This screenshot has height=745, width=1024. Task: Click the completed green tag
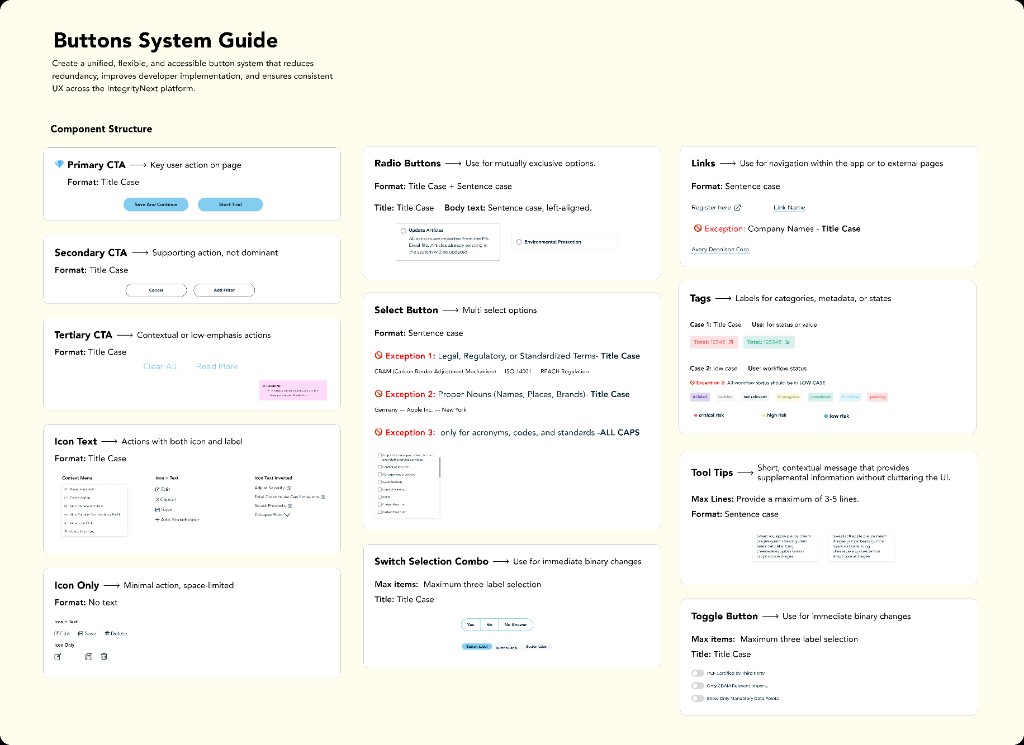click(820, 397)
